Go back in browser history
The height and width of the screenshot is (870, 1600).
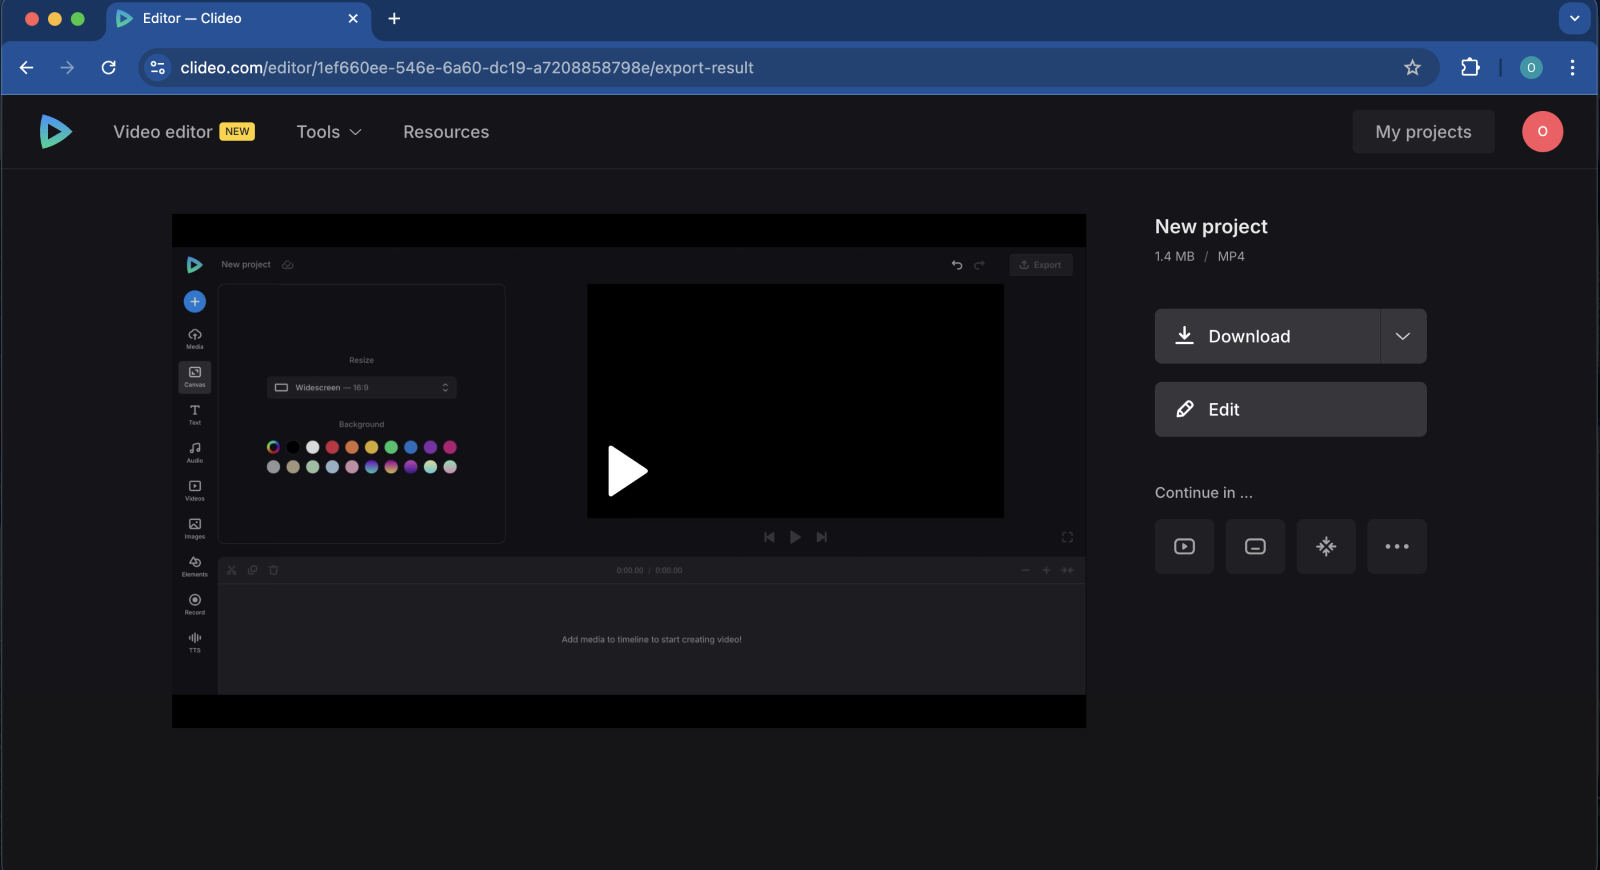coord(27,68)
